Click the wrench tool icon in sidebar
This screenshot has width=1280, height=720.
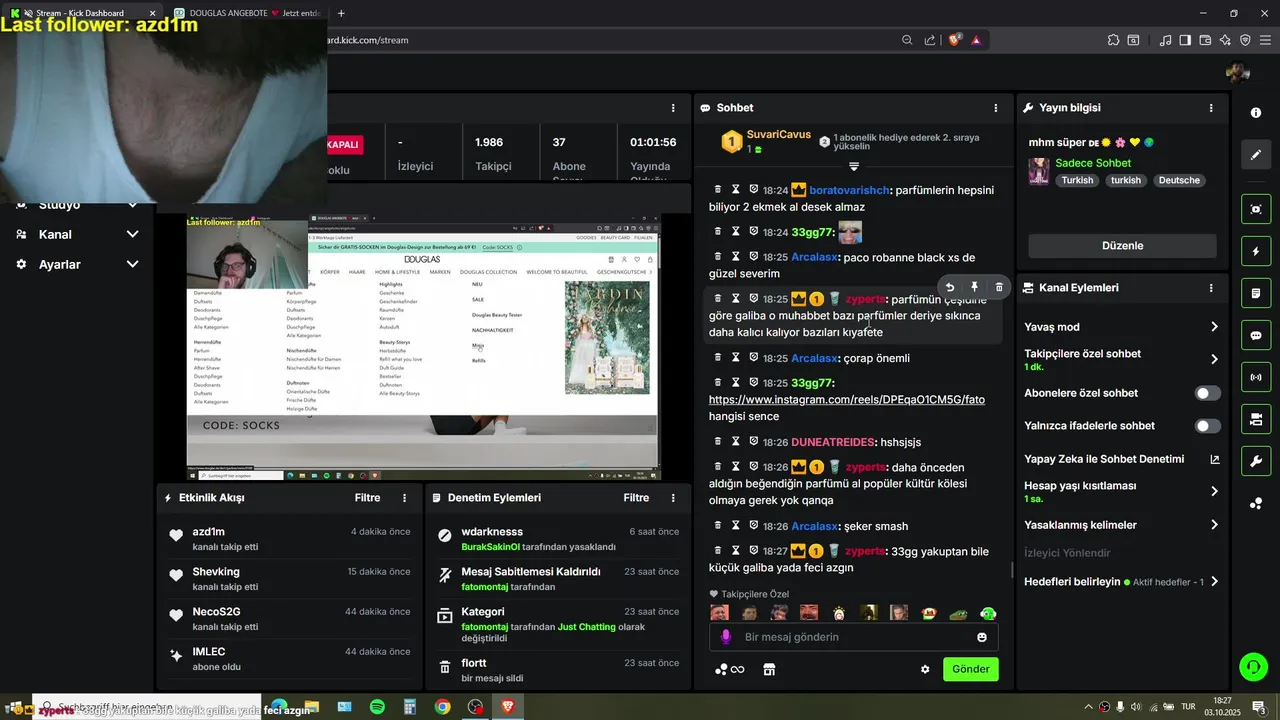click(1256, 460)
